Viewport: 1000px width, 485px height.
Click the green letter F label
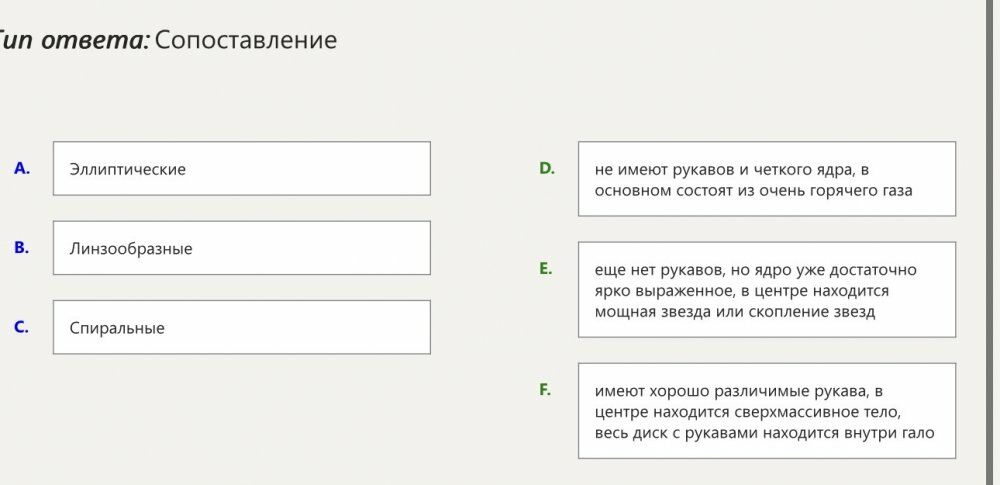tap(545, 389)
